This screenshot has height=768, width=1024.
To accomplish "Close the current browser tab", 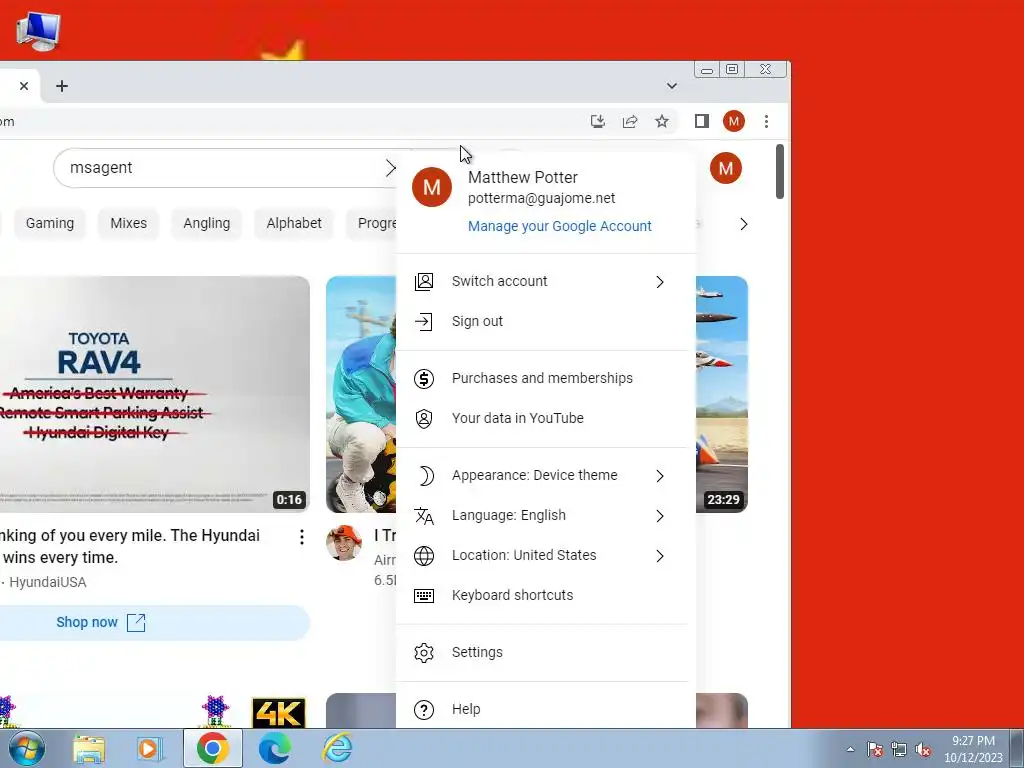I will pos(24,86).
